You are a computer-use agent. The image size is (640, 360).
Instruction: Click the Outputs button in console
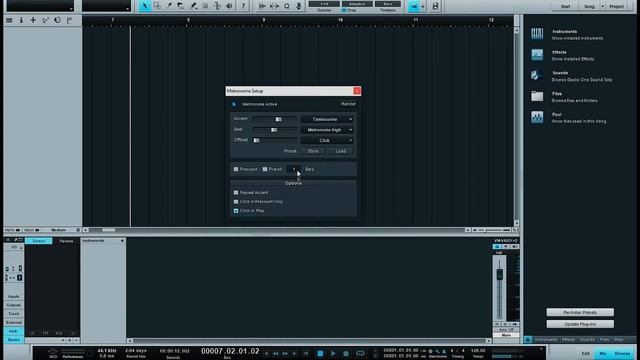tap(13, 305)
